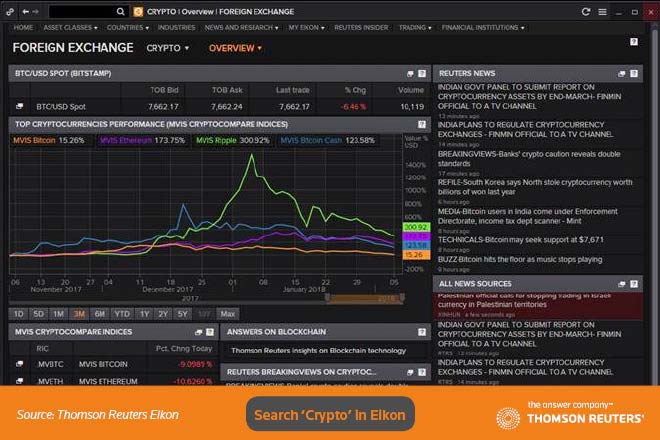
Task: Select the 1M chart range
Action: [x=59, y=314]
